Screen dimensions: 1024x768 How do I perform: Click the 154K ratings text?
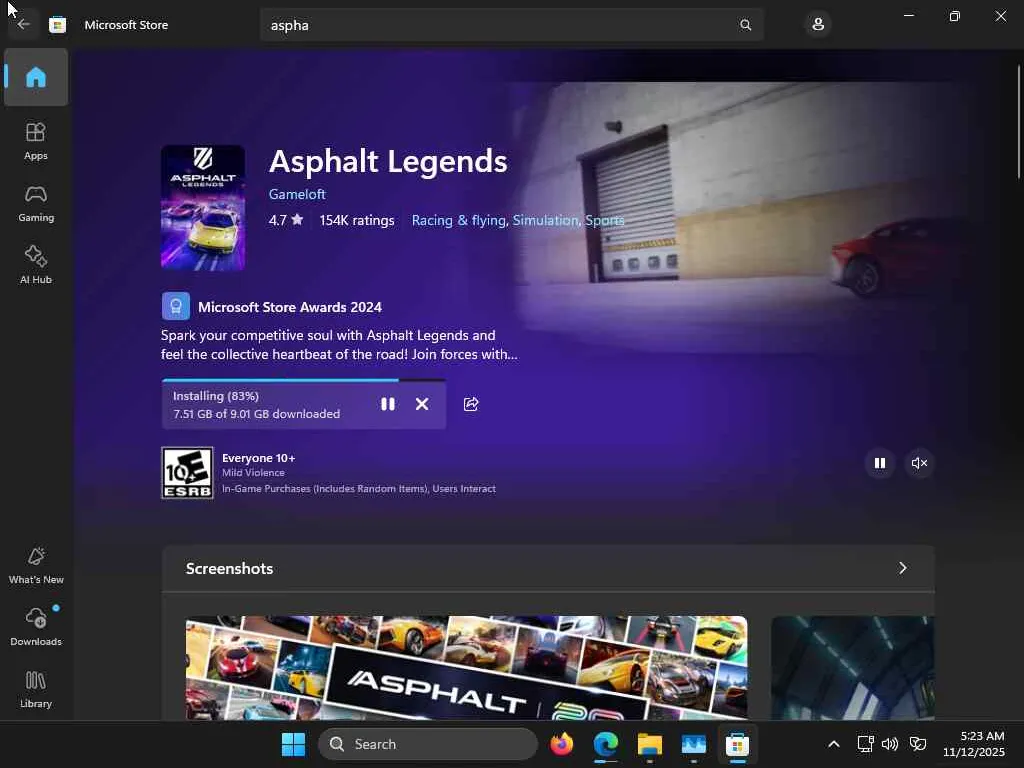(x=357, y=220)
